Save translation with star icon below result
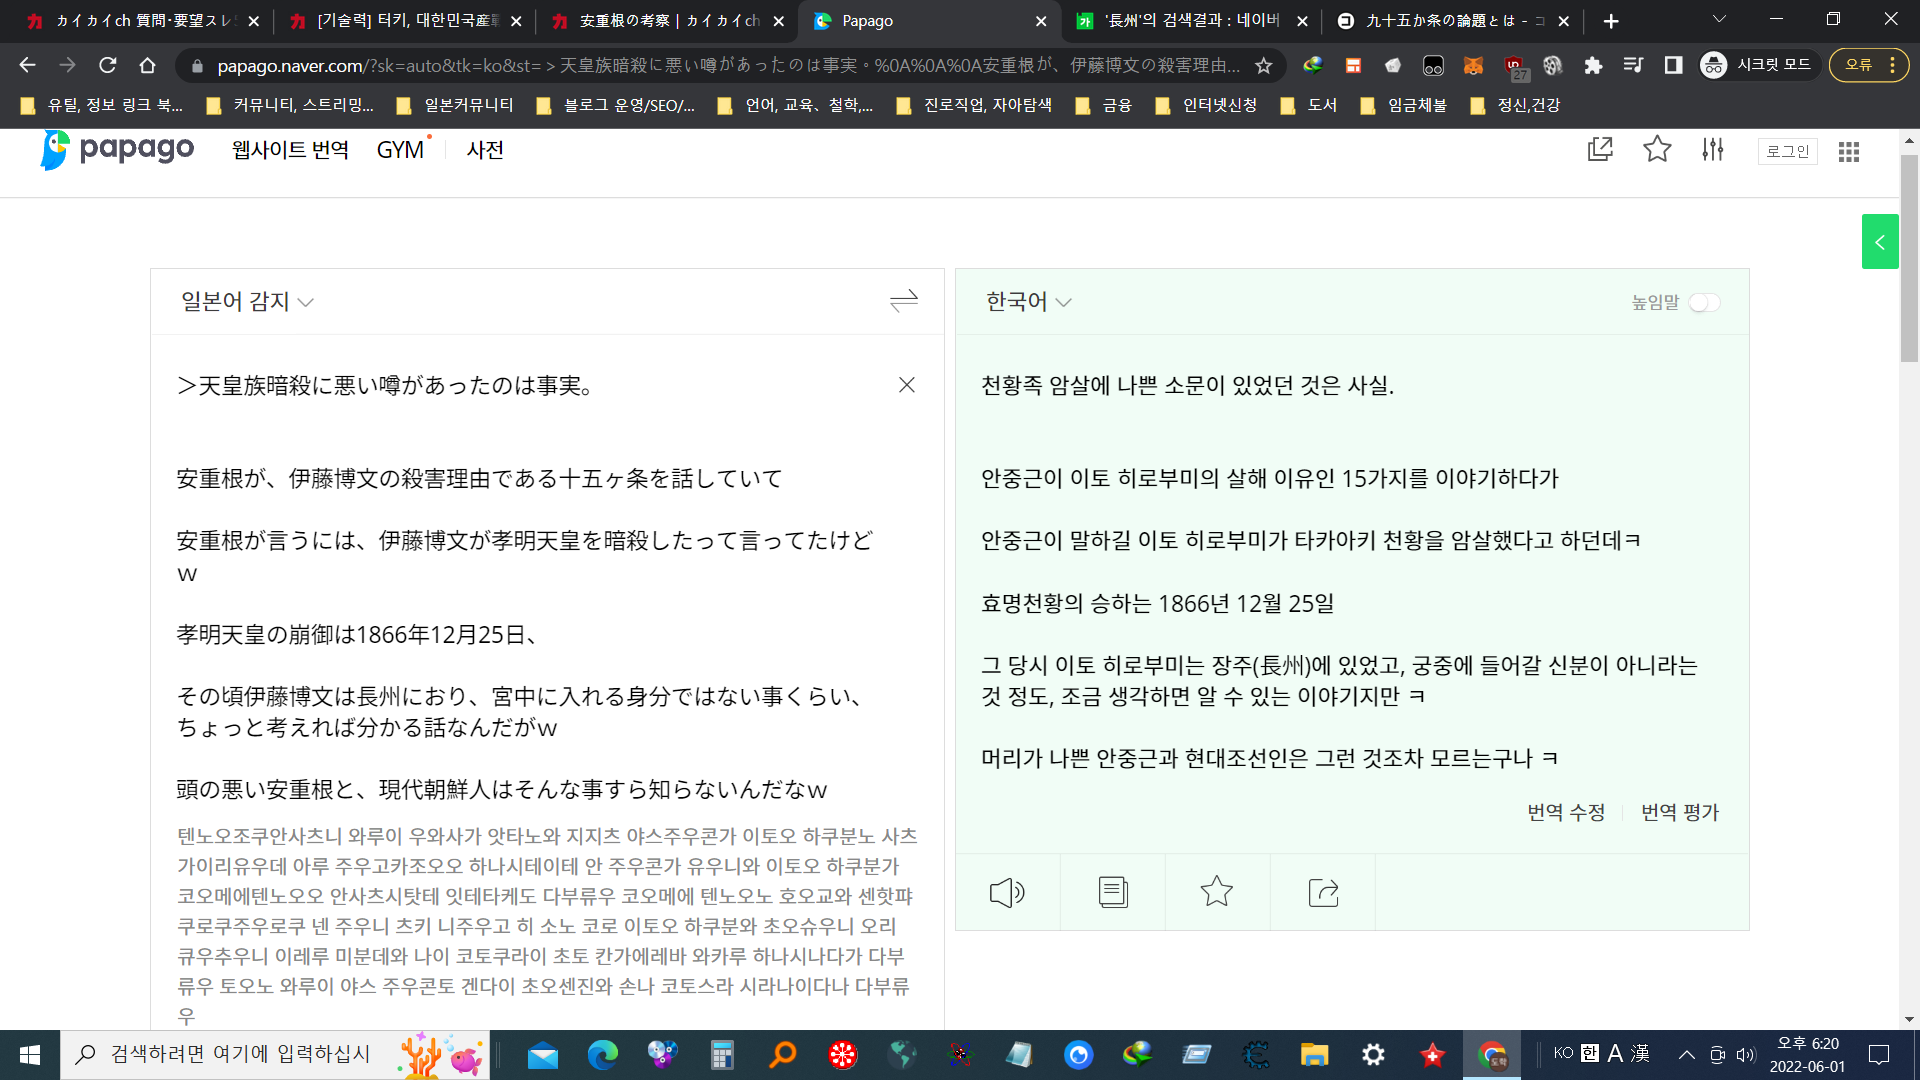Viewport: 1920px width, 1080px height. (1217, 892)
